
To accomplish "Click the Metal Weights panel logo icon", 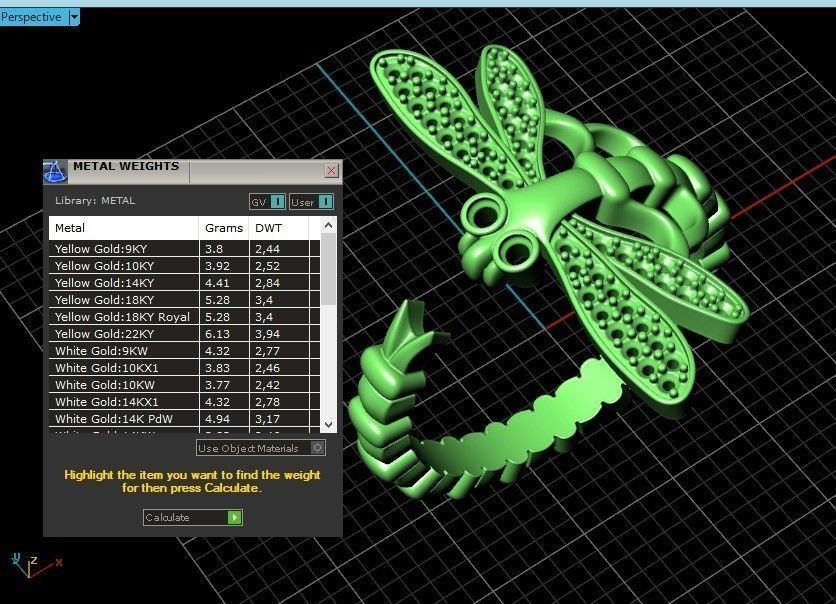I will pos(55,171).
